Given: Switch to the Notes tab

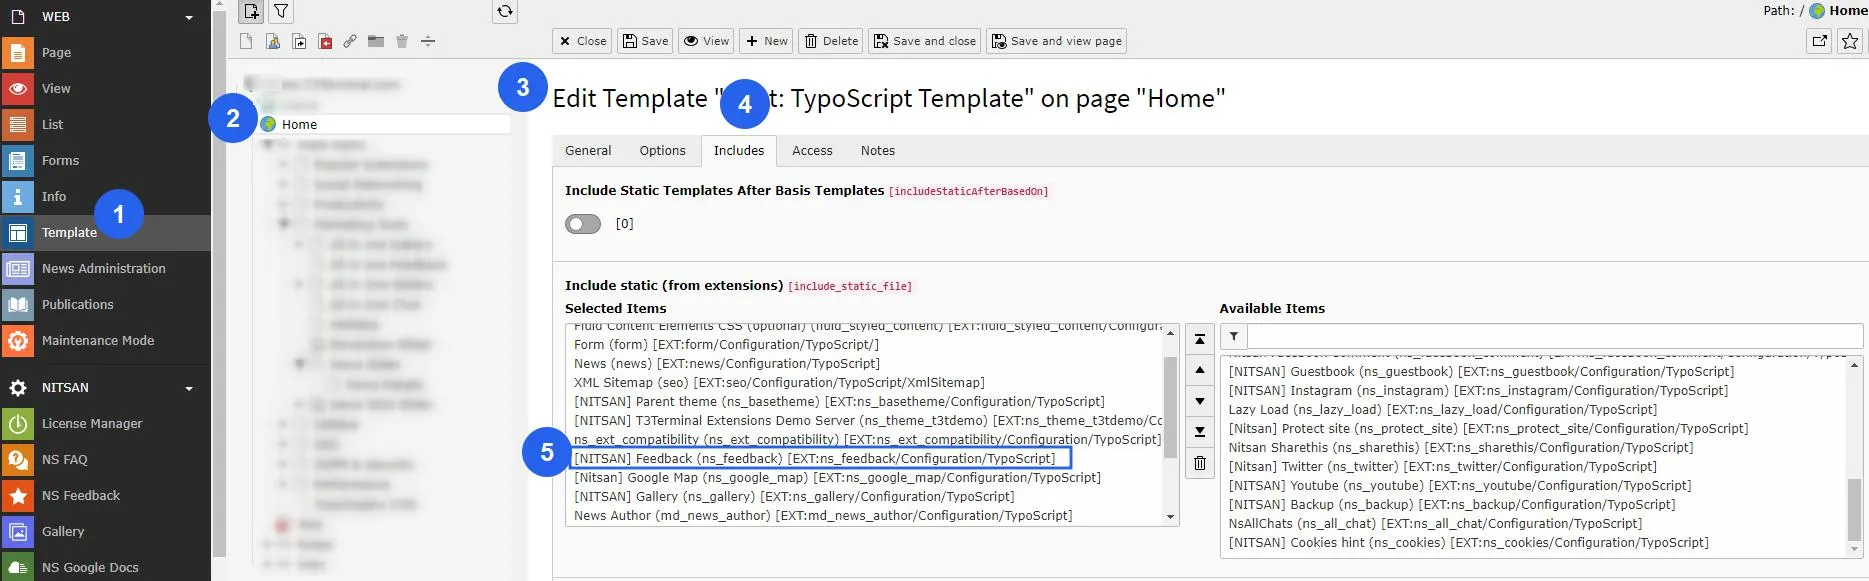Looking at the screenshot, I should point(878,151).
